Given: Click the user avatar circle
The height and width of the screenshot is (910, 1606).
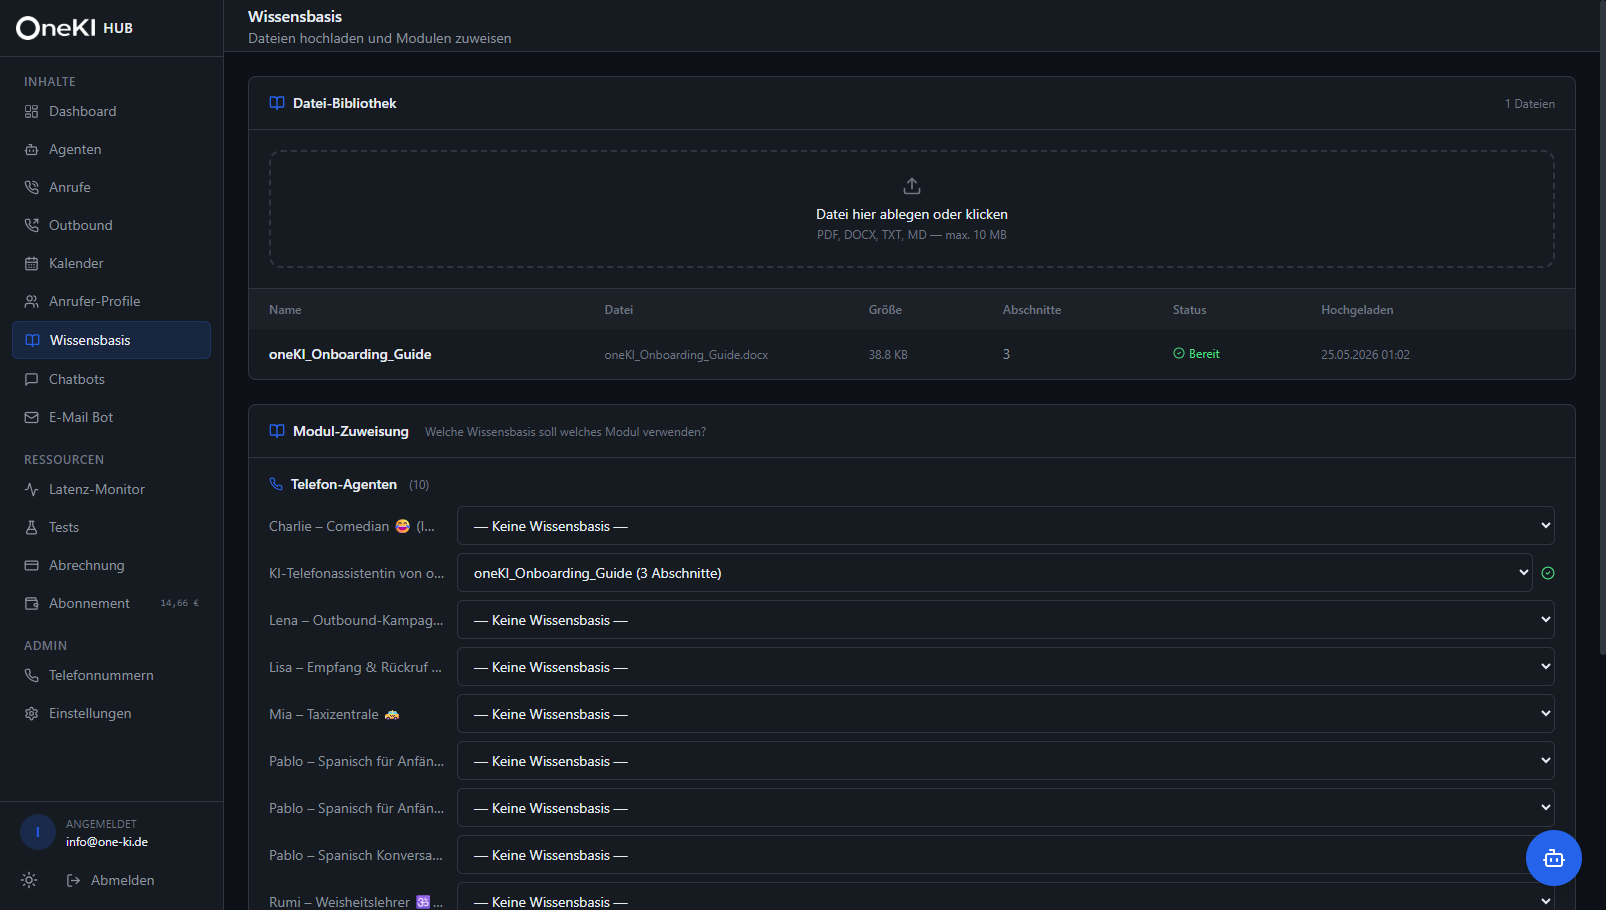Looking at the screenshot, I should (x=38, y=832).
